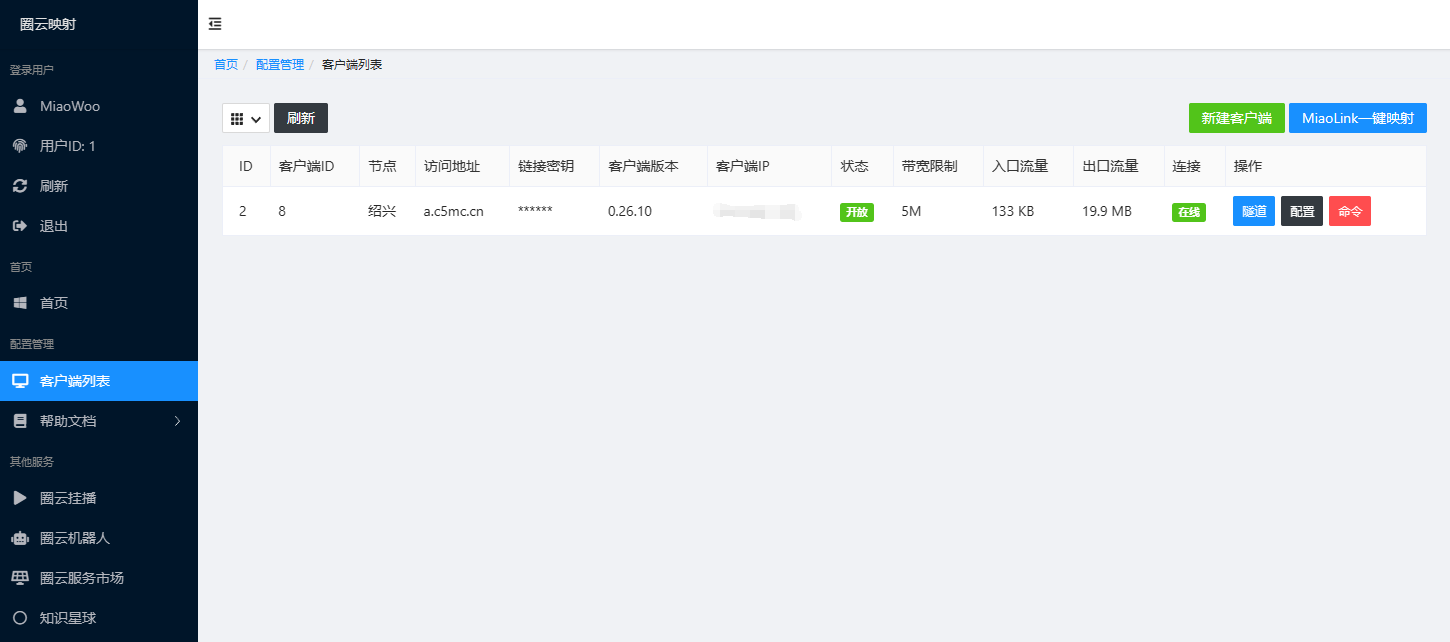This screenshot has height=642, width=1450.
Task: Select the user icon beside MiaoWoo
Action: (22, 105)
